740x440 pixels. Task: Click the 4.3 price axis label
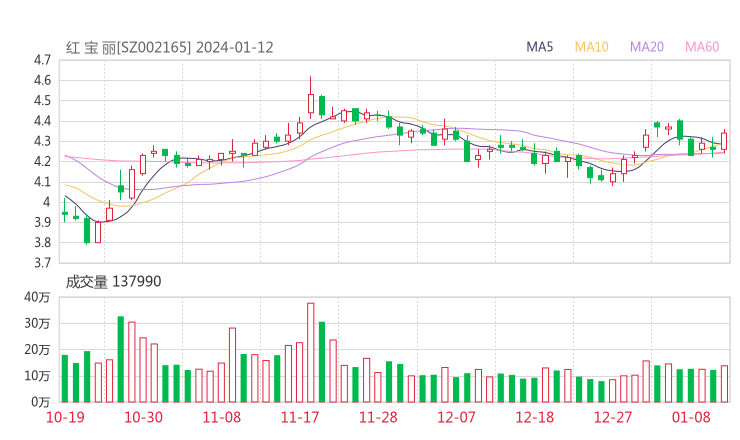tap(42, 141)
